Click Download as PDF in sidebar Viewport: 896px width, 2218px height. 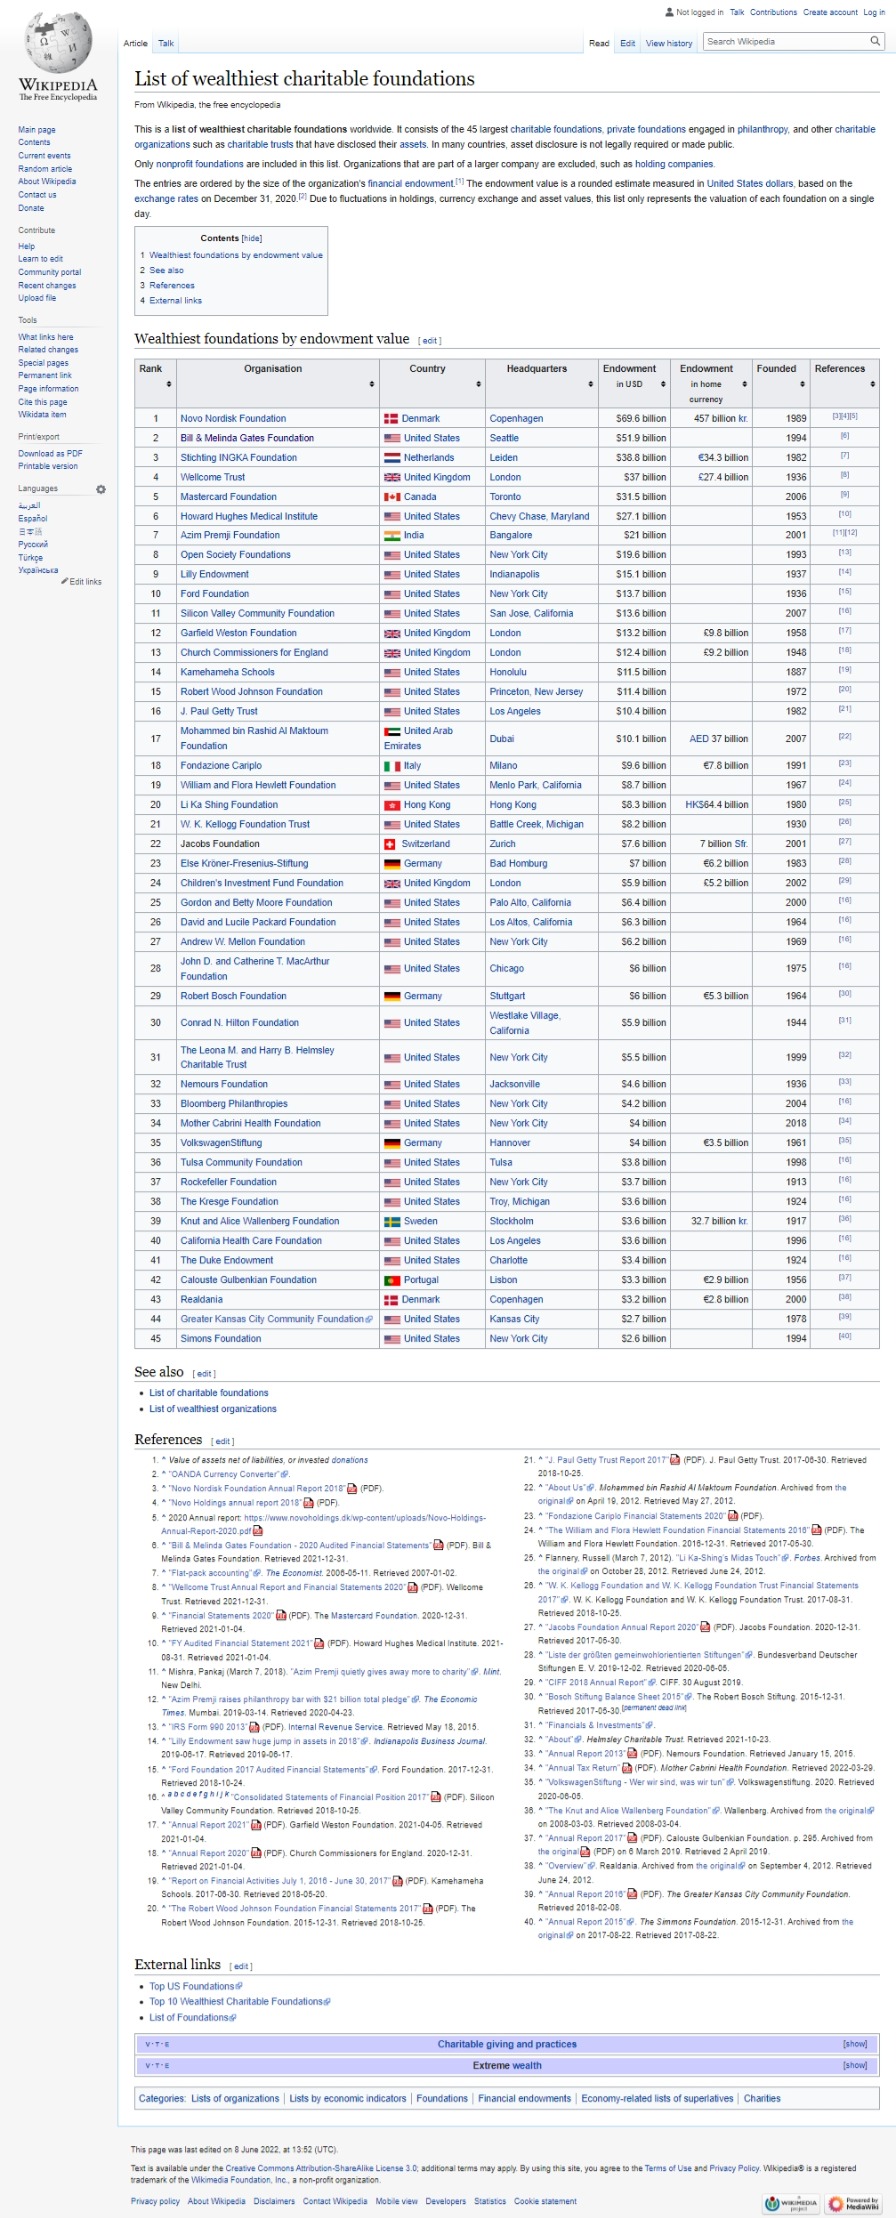click(50, 453)
